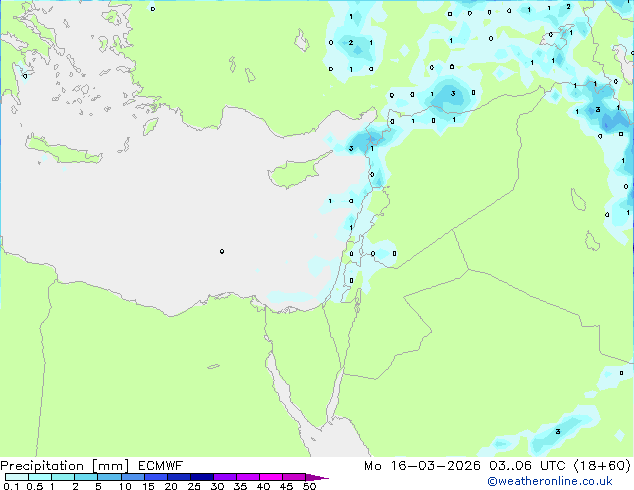
Task: Choose the 35–40 mm violet legend swatch
Action: pyautogui.click(x=247, y=477)
